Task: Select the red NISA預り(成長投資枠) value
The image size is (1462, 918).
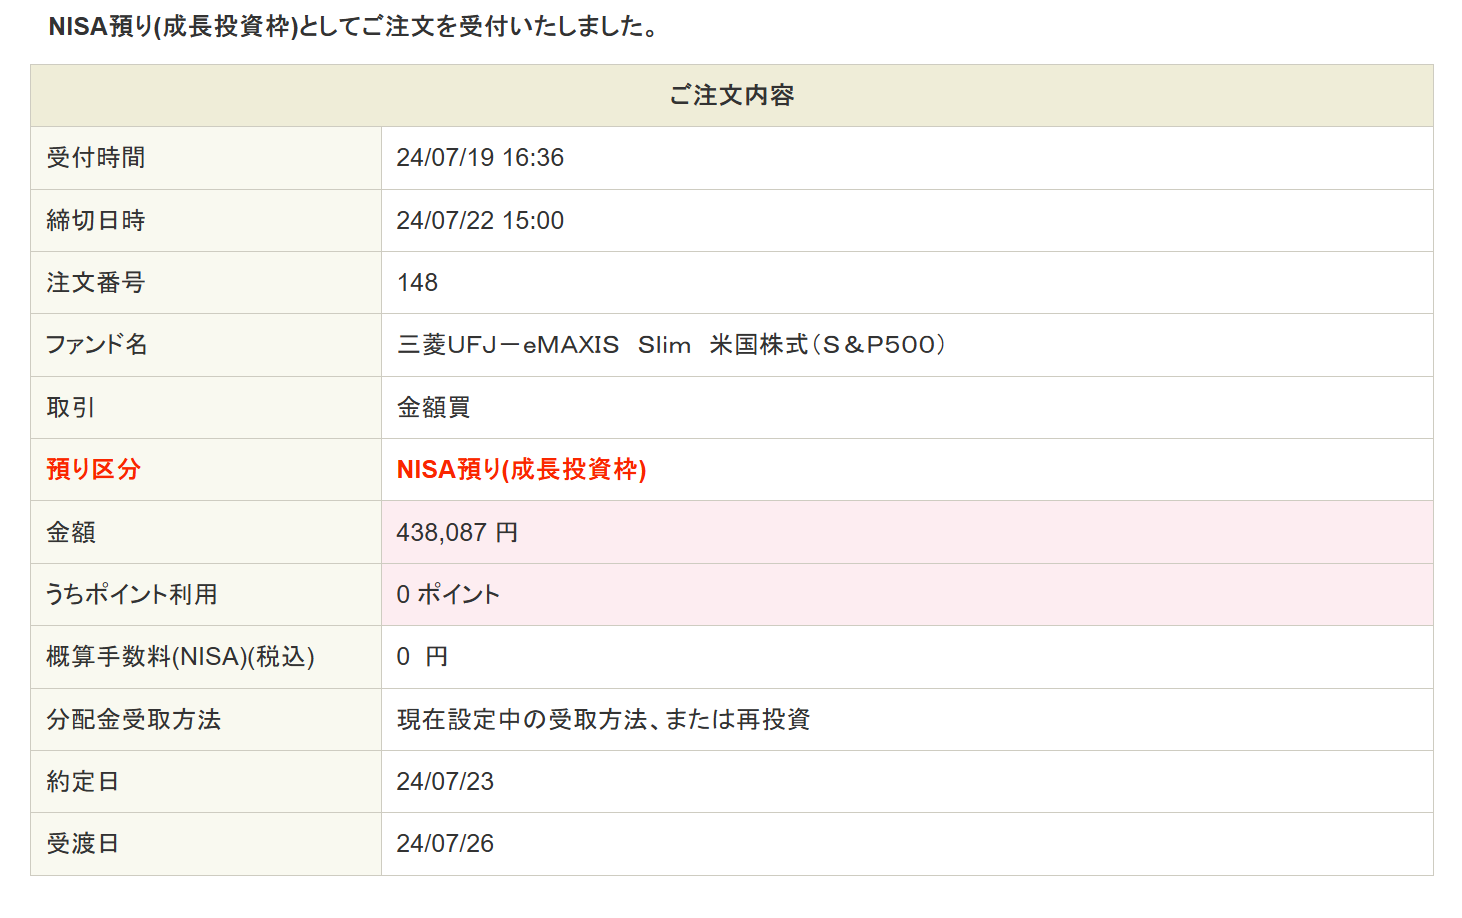Action: click(521, 469)
